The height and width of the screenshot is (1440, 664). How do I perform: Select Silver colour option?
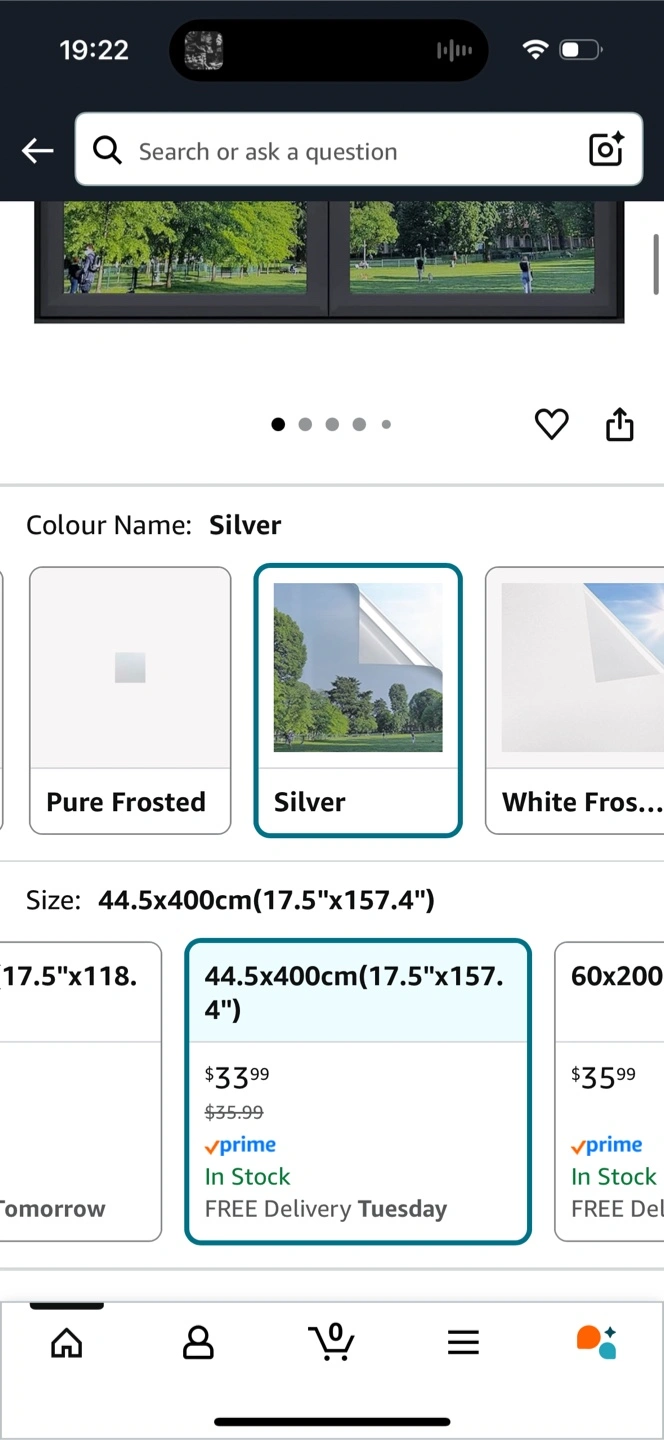(x=358, y=700)
